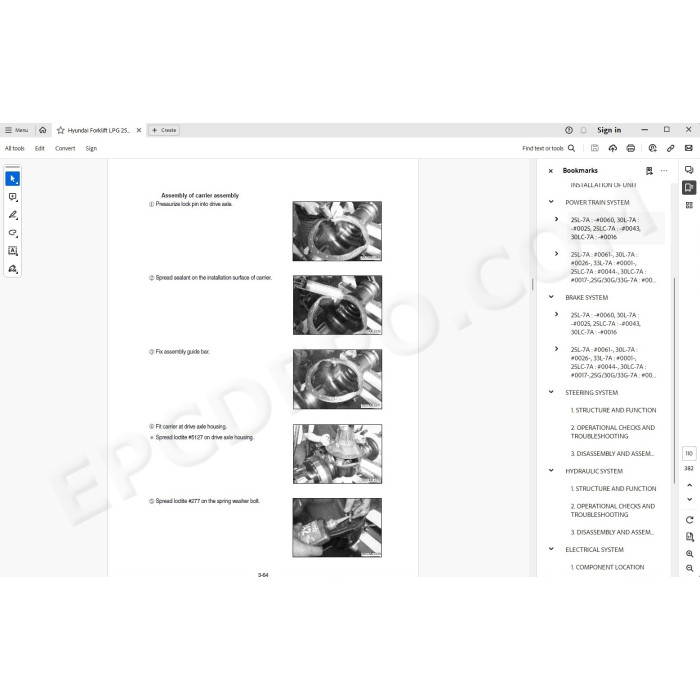Expand second 25L-7A #0061 entry under BRAKE SYSTEM
Image resolution: width=700 pixels, height=700 pixels.
coord(556,349)
